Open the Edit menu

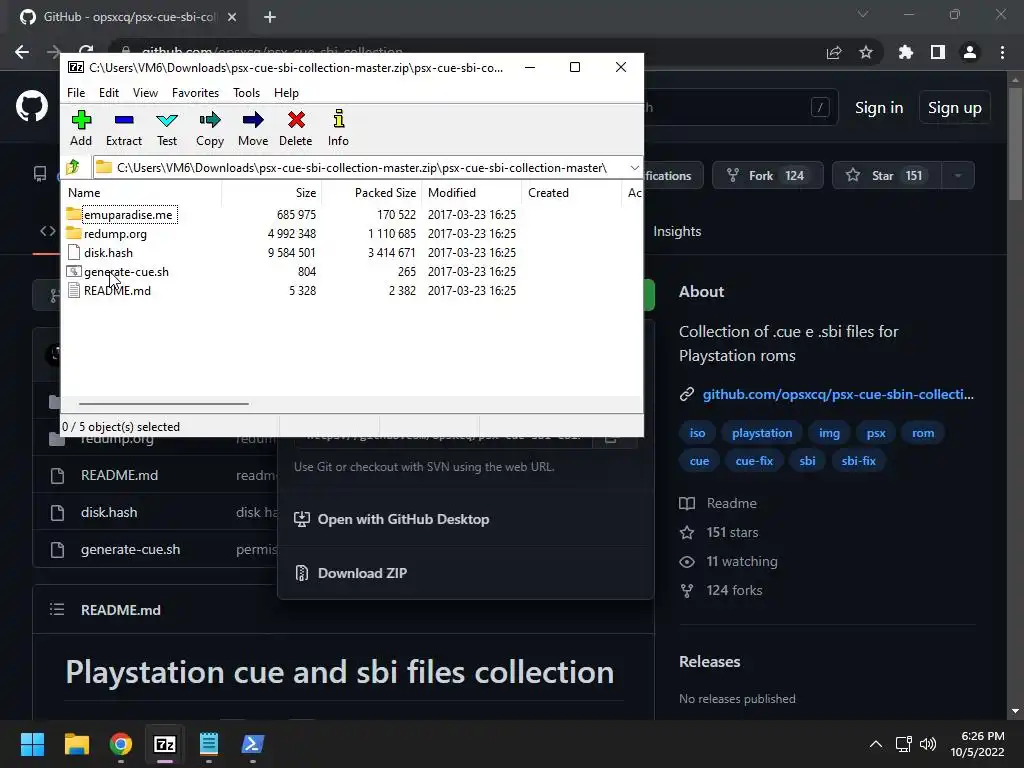click(x=108, y=93)
